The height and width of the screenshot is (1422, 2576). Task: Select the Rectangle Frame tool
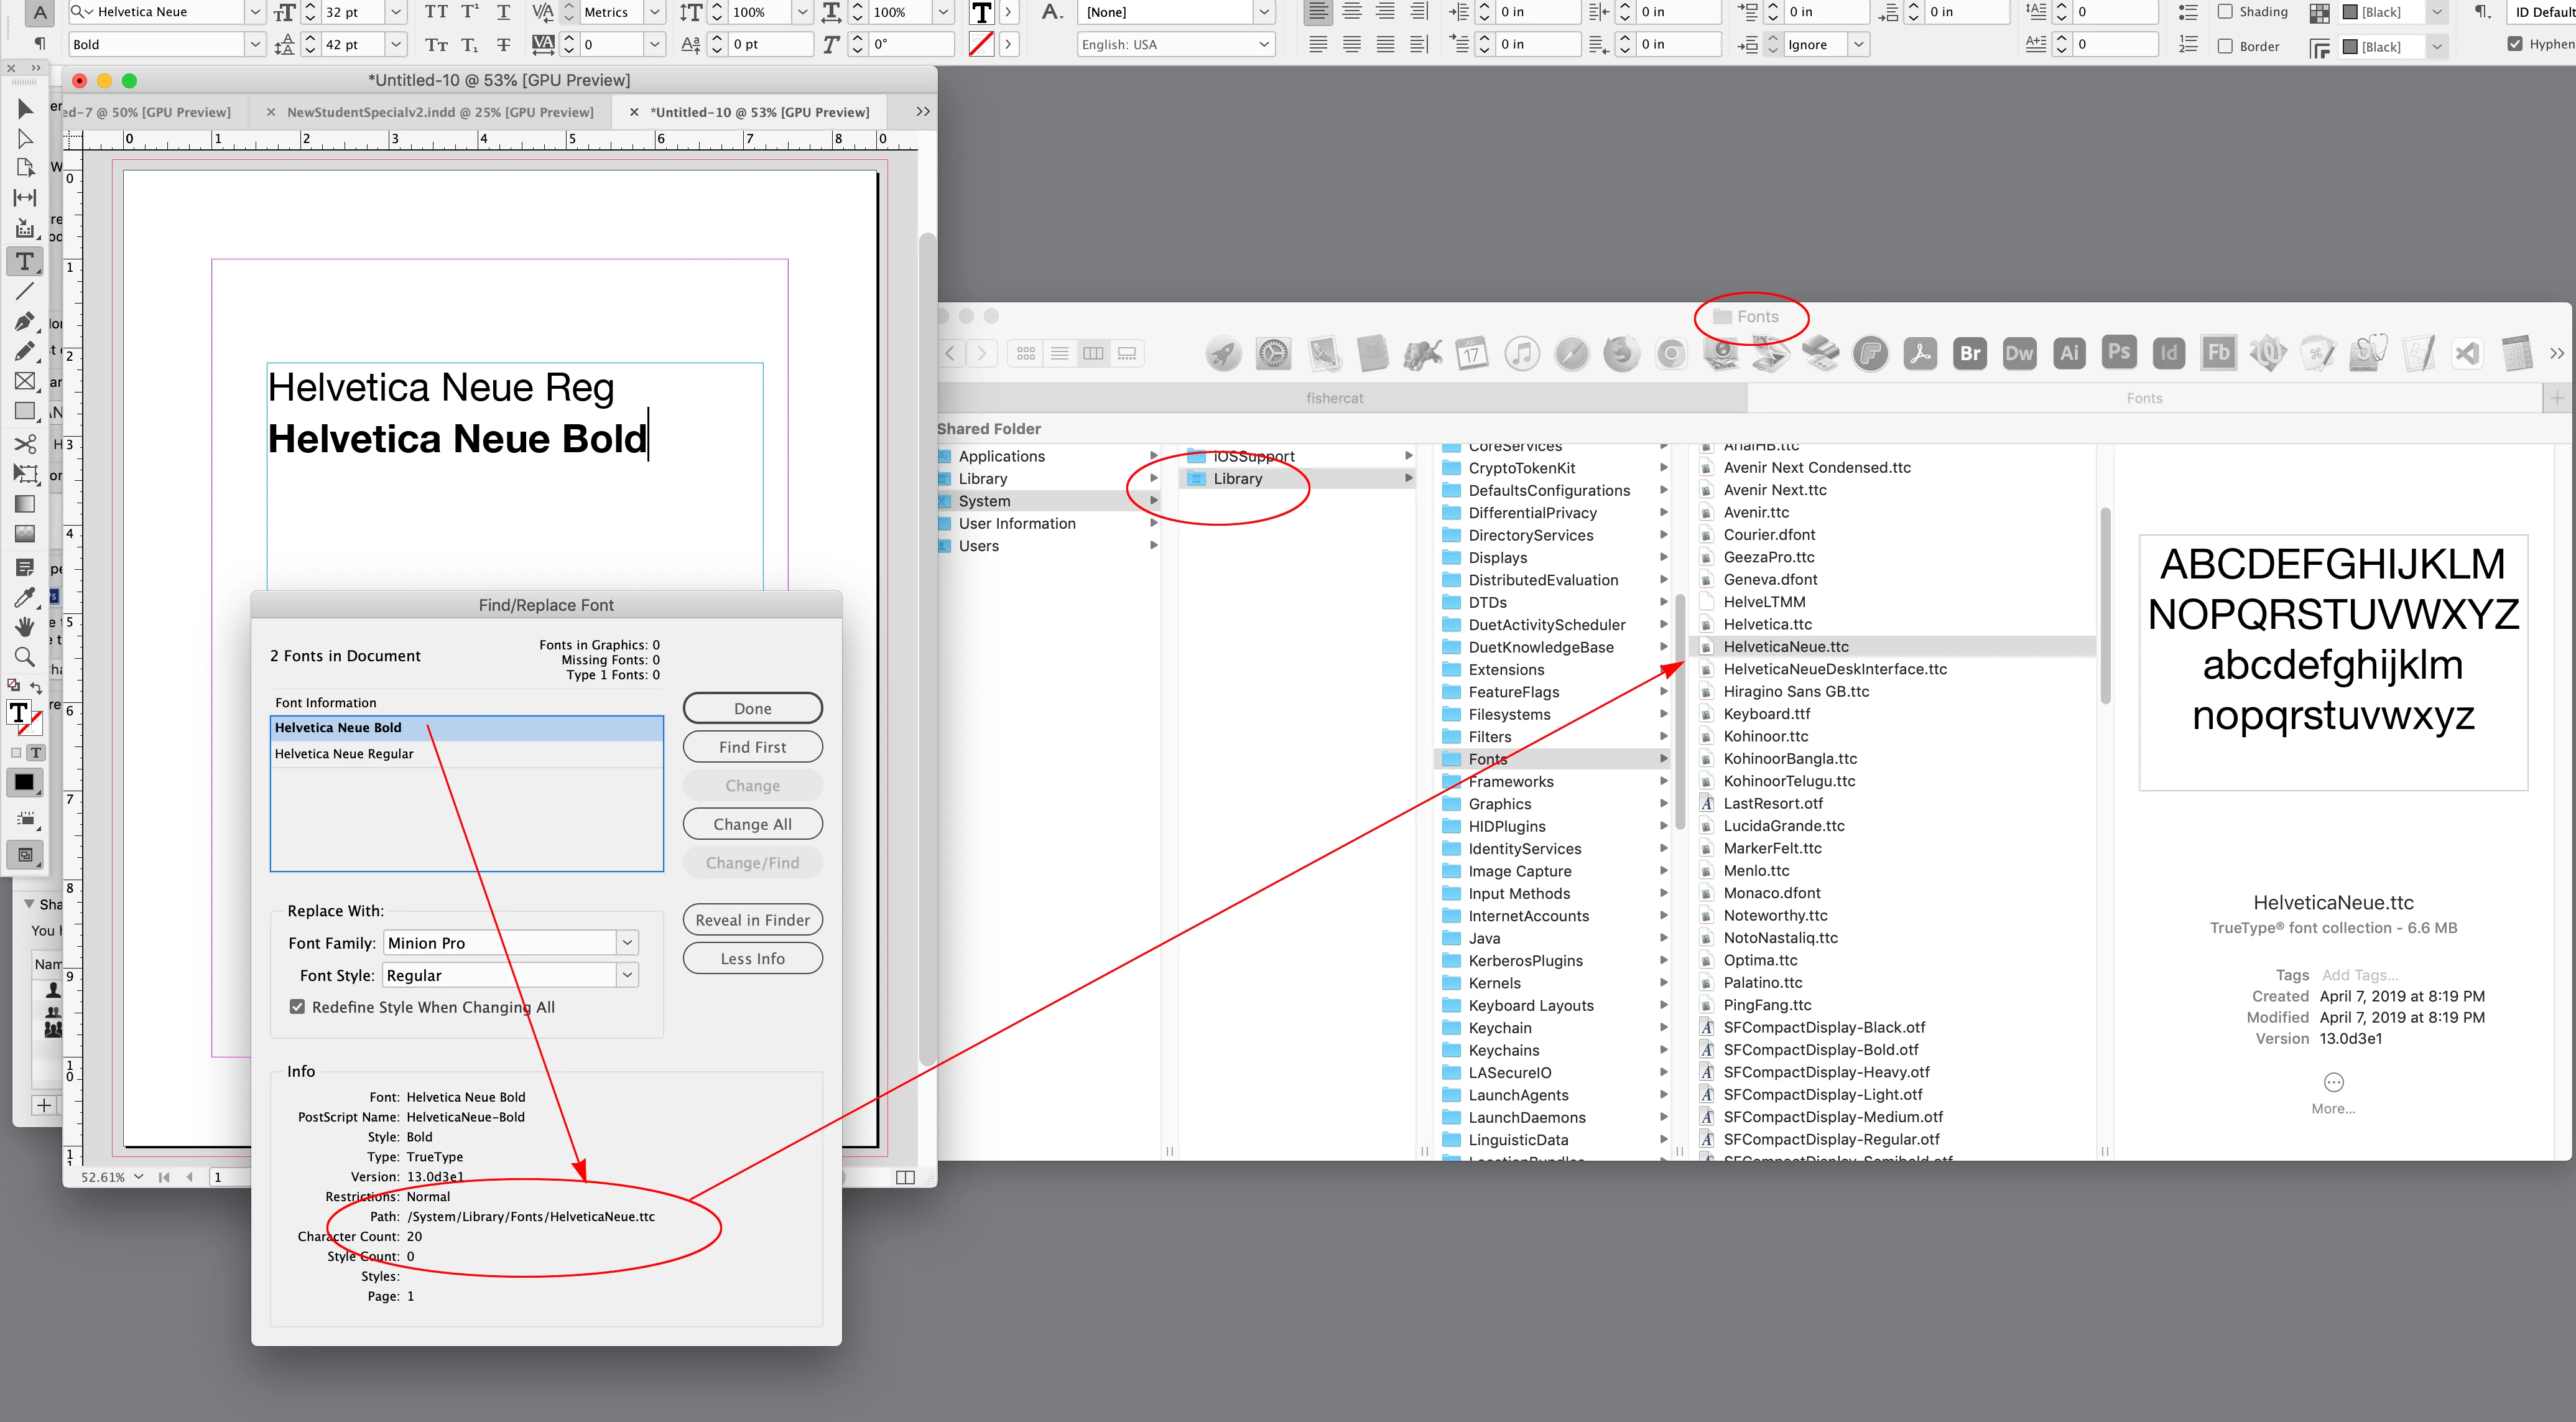click(x=25, y=381)
